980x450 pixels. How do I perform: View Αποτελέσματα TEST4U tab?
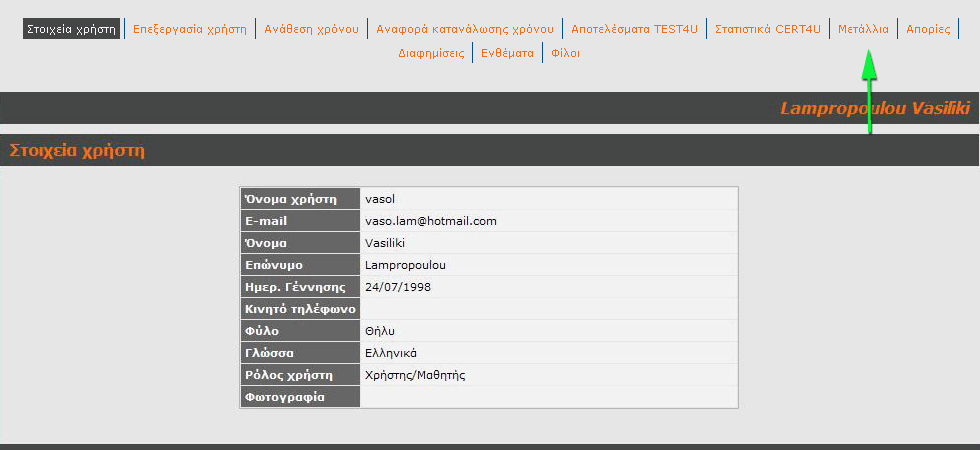tap(634, 29)
